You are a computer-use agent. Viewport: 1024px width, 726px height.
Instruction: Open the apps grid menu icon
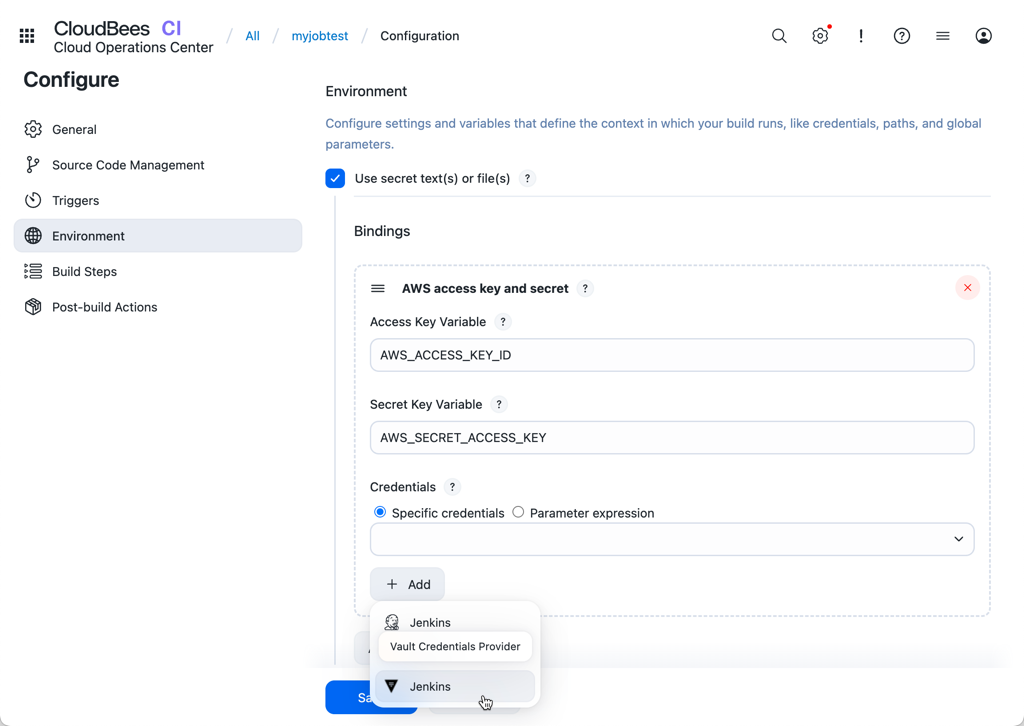[27, 36]
